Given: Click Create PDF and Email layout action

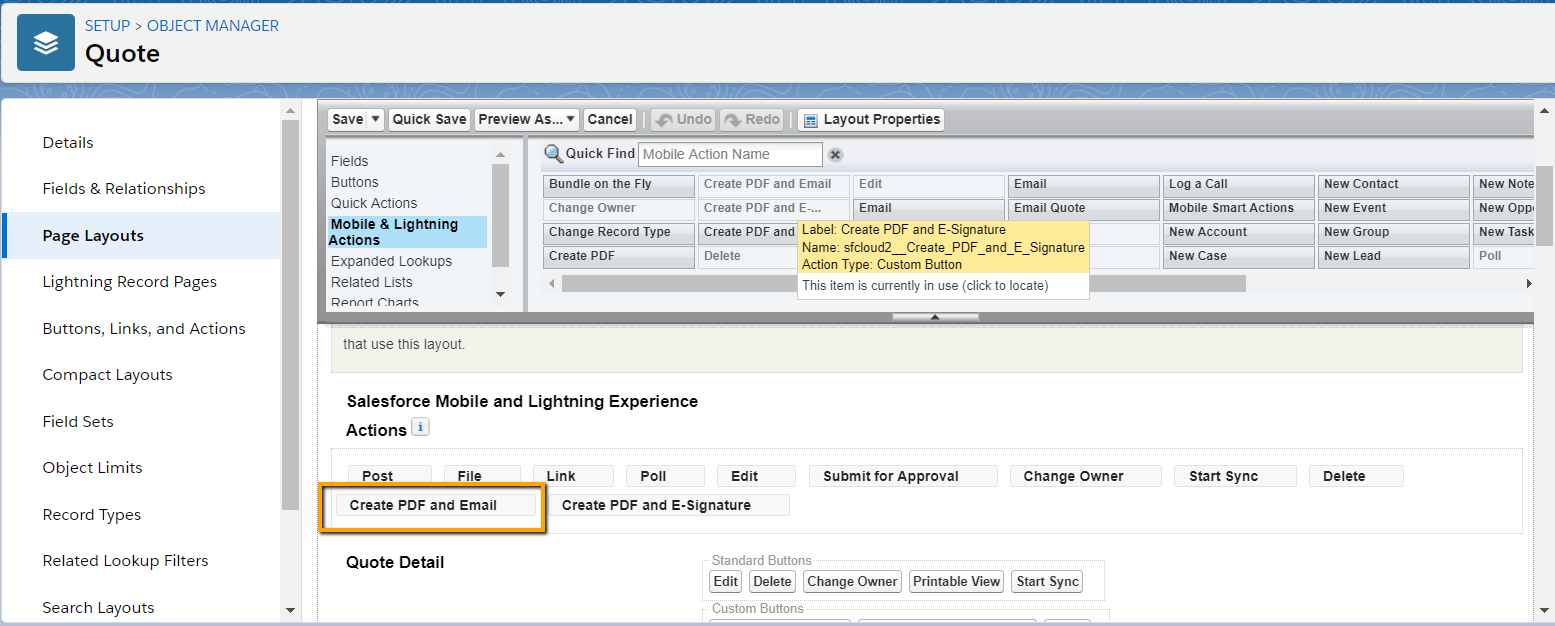Looking at the screenshot, I should (435, 505).
